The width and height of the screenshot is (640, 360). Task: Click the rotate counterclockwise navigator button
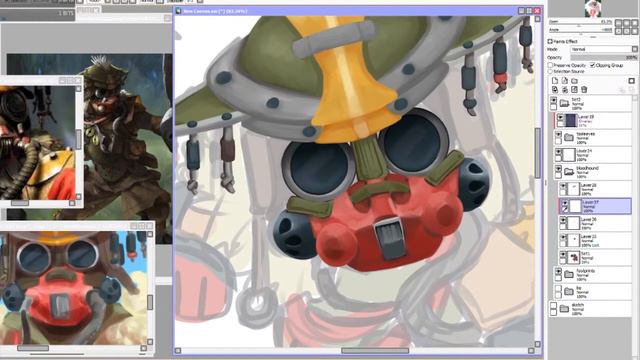(618, 31)
